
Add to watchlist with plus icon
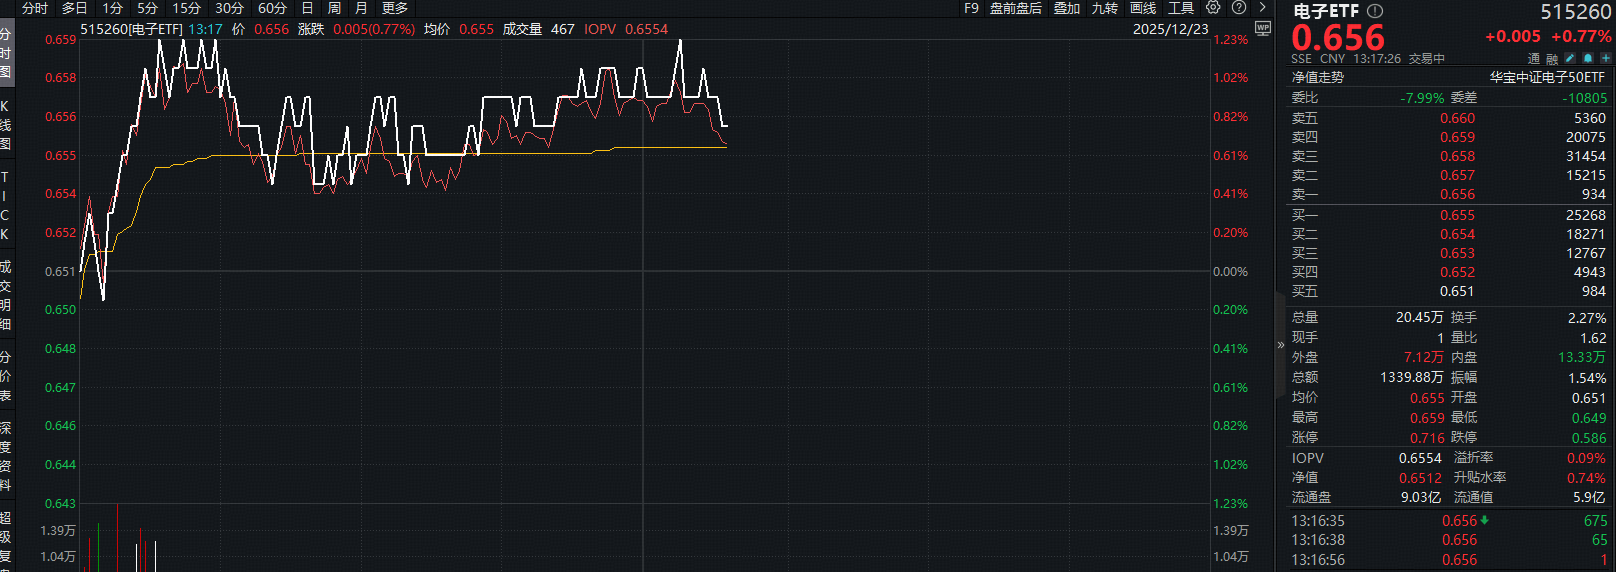click(1606, 59)
